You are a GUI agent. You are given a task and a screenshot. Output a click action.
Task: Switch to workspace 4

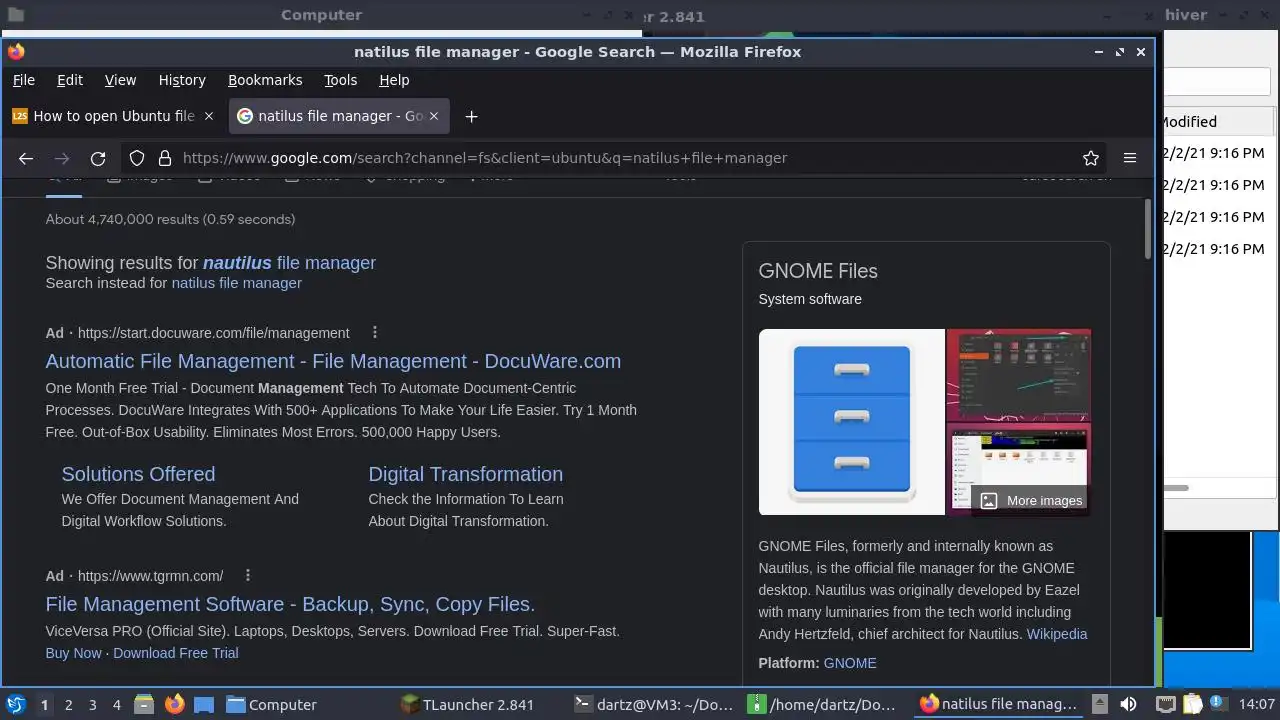[x=116, y=705]
